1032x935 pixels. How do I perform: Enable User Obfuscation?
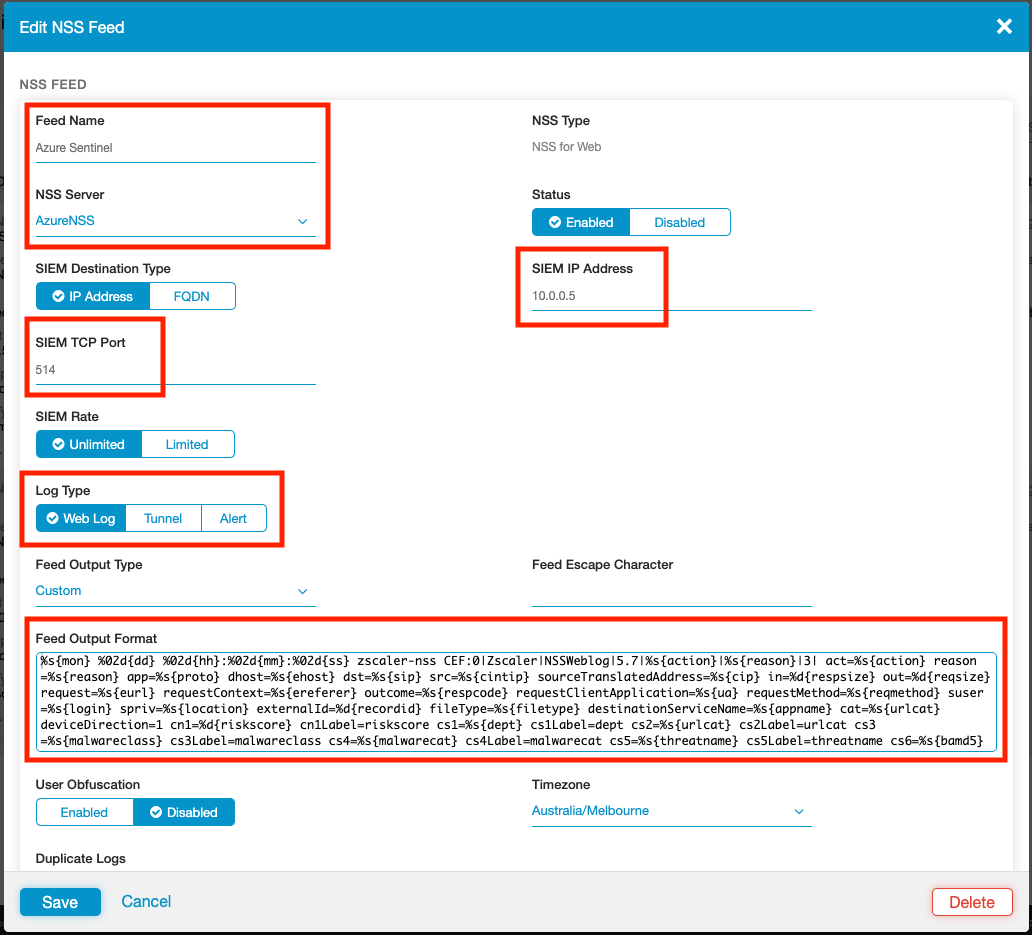pyautogui.click(x=84, y=812)
